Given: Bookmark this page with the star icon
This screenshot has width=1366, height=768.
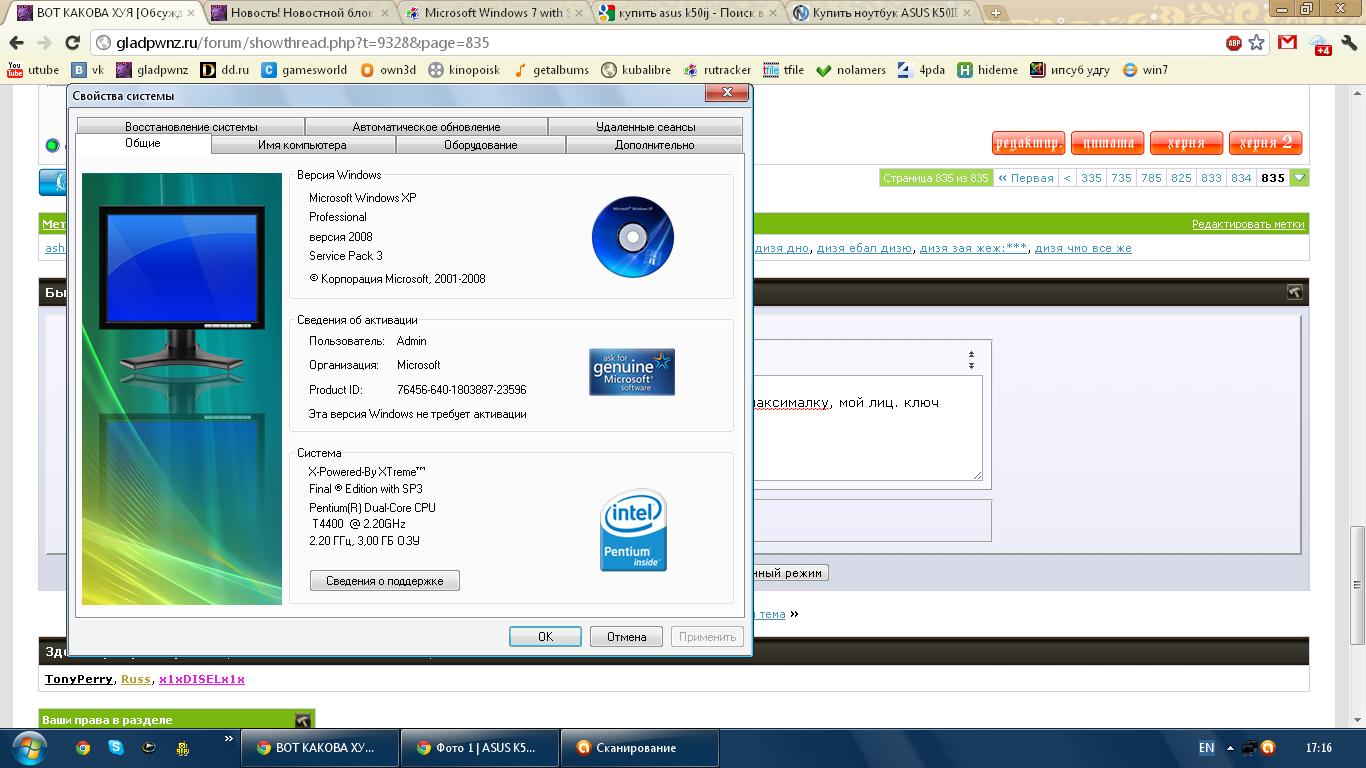Looking at the screenshot, I should point(1257,43).
